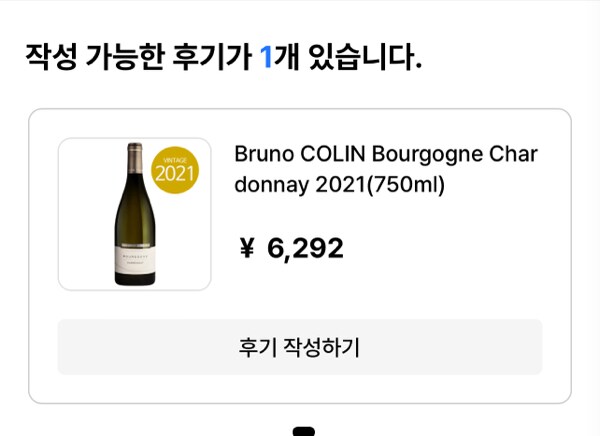
Task: Click the yen currency symbol
Action: click(x=247, y=248)
